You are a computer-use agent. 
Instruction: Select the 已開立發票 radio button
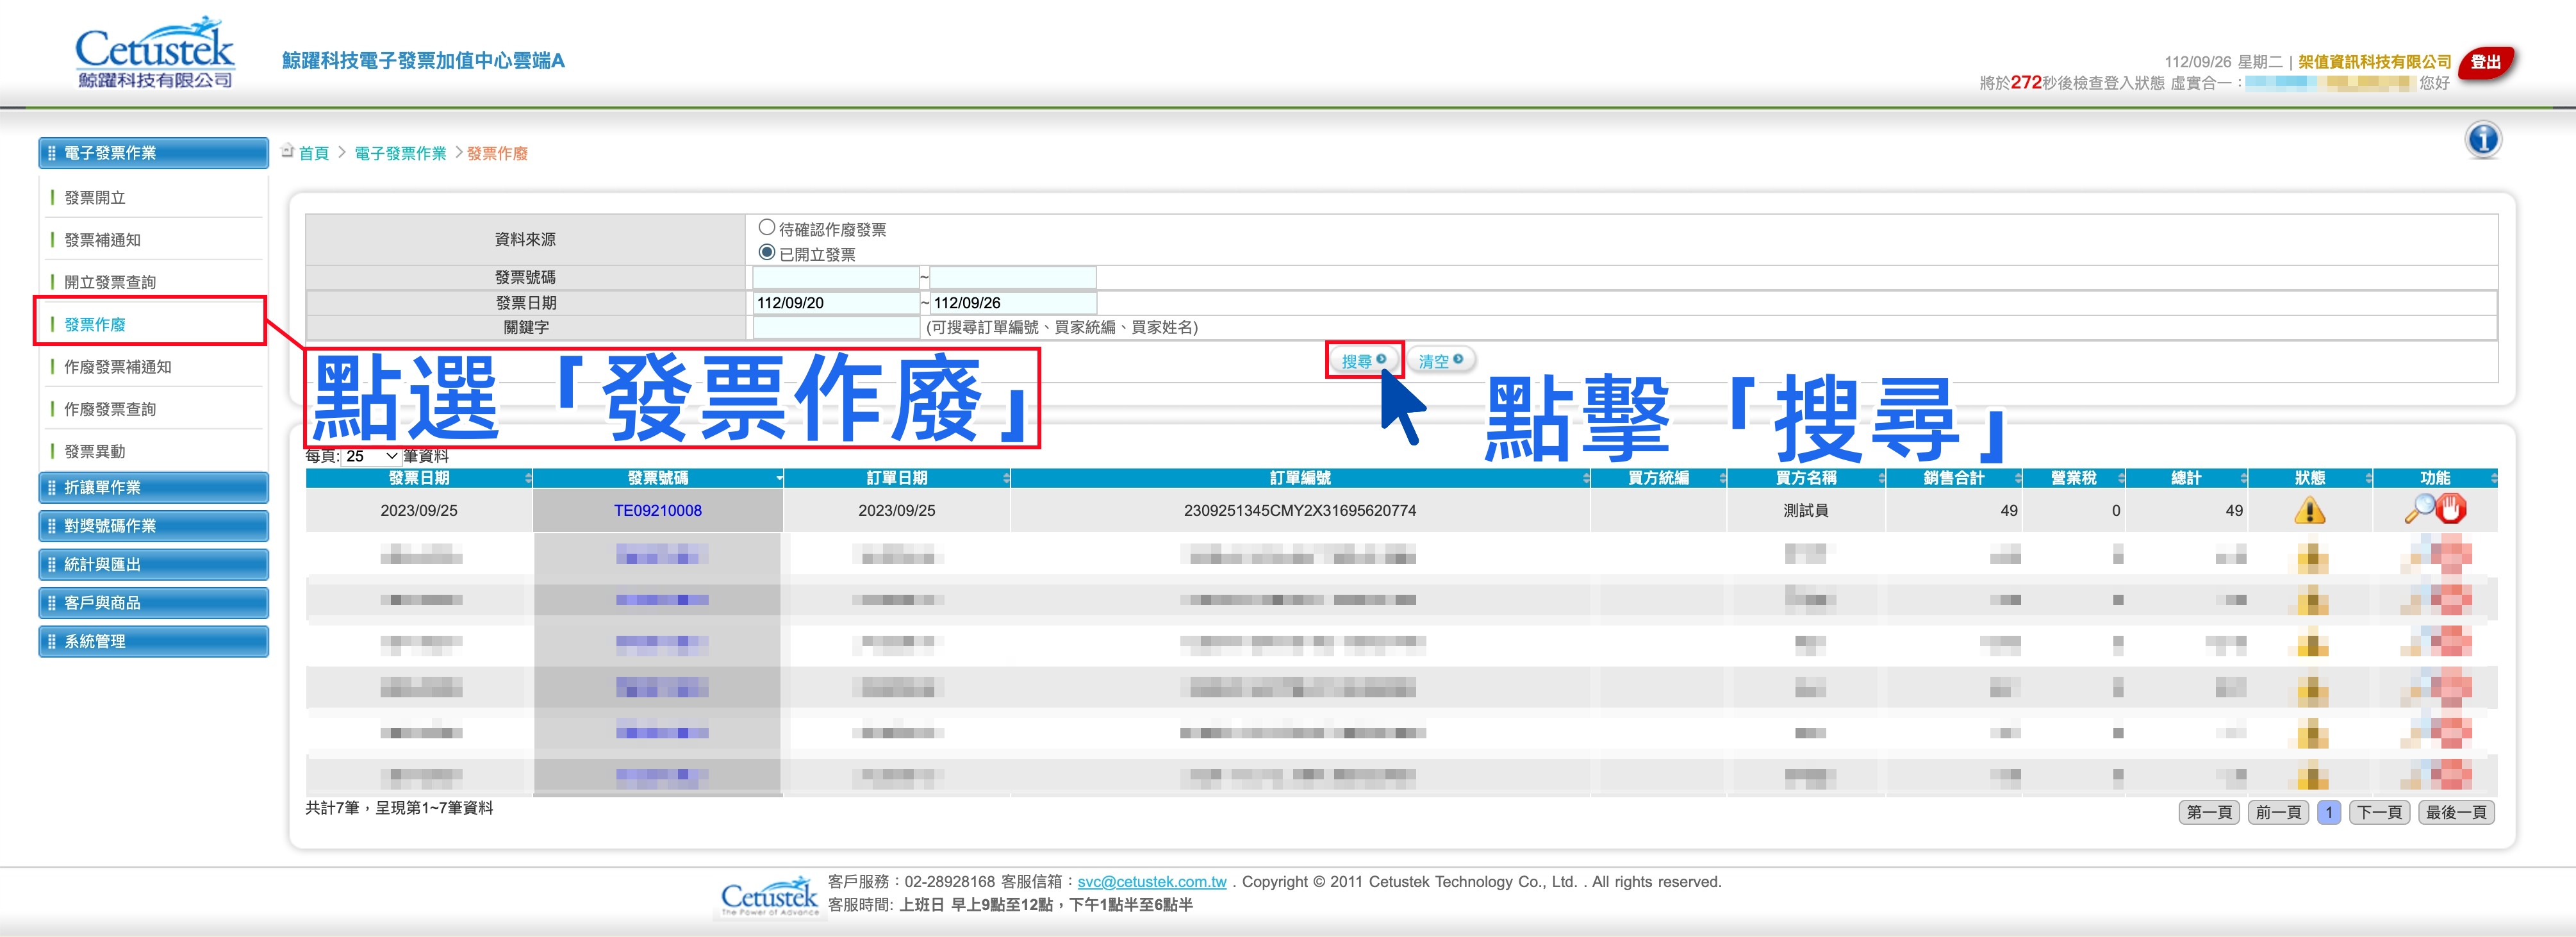pyautogui.click(x=767, y=252)
